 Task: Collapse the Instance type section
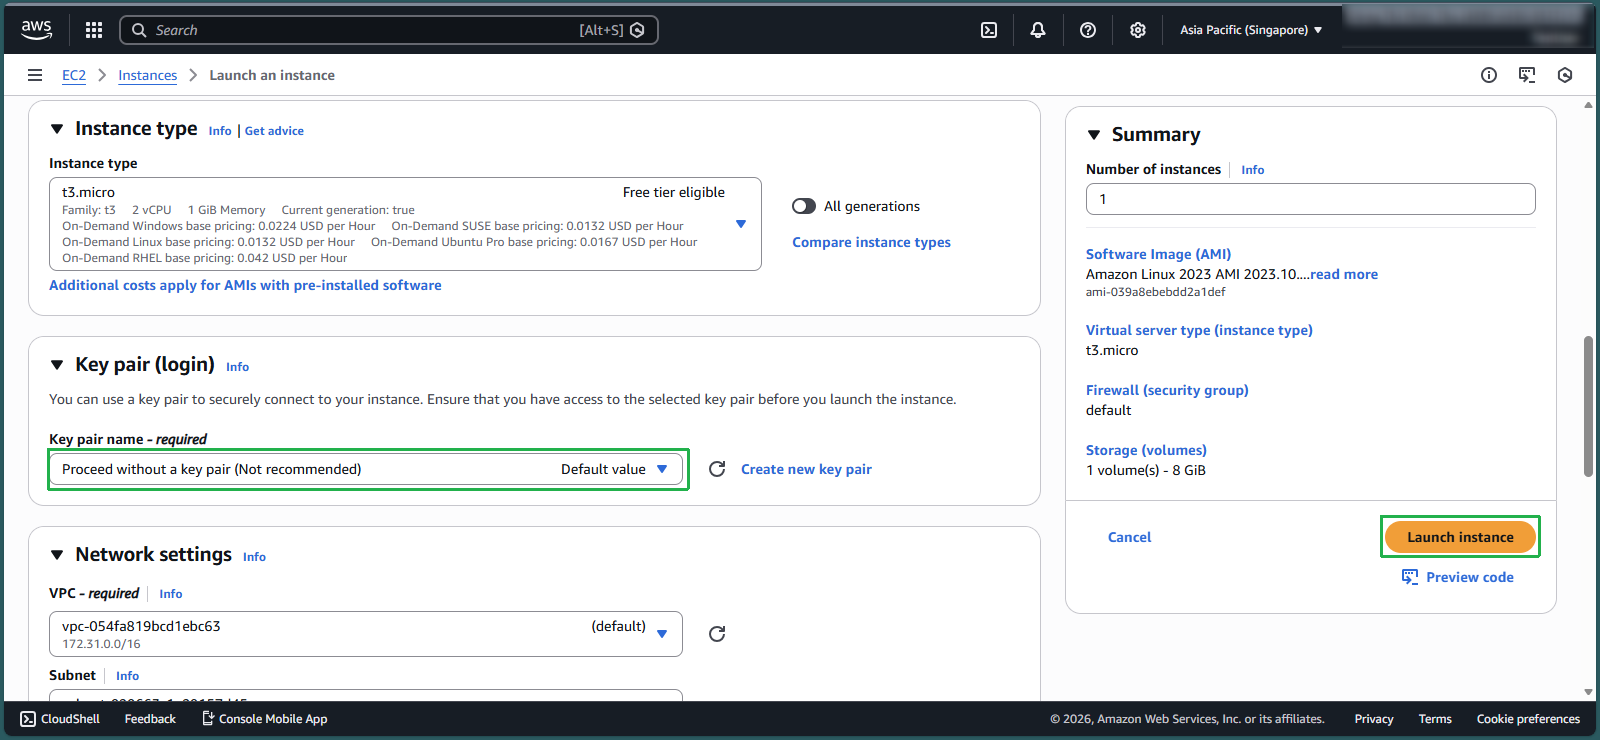[57, 129]
